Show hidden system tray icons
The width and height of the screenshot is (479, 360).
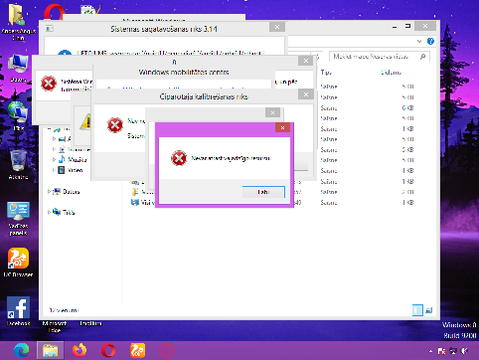[x=430, y=351]
